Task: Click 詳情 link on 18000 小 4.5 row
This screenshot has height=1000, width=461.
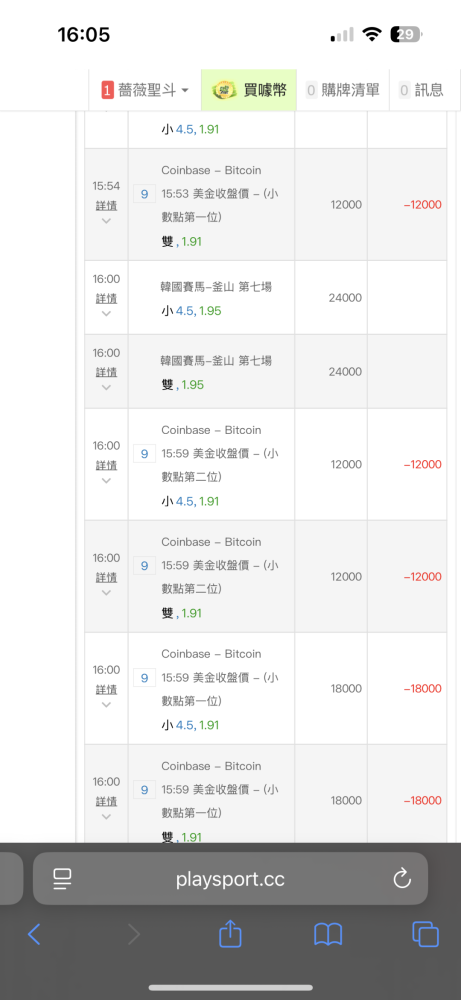Action: point(106,689)
